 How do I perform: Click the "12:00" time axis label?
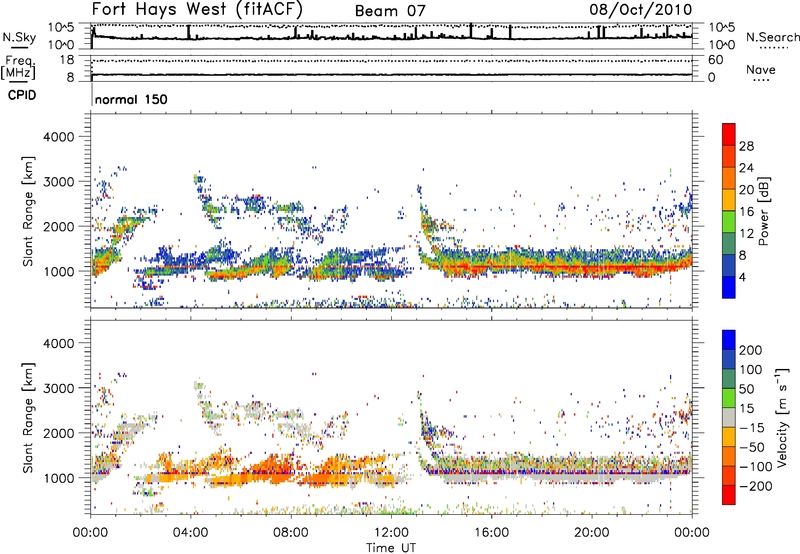point(391,533)
